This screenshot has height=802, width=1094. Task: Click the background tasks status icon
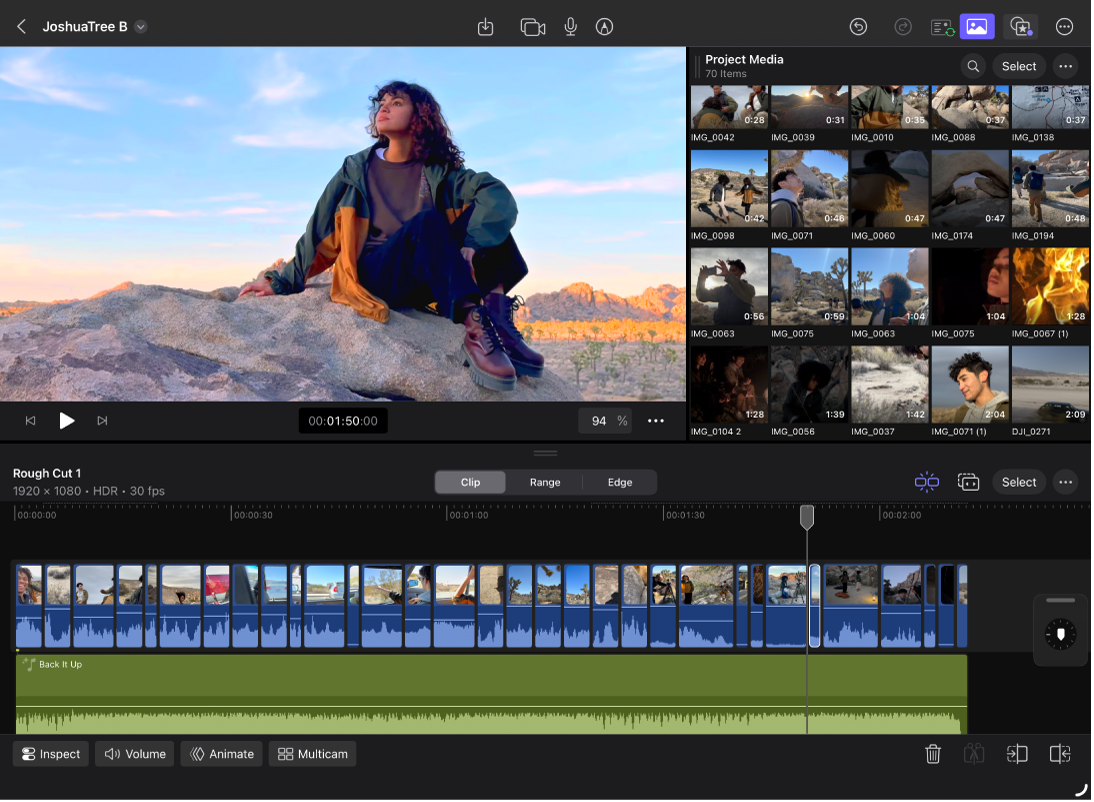point(941,27)
